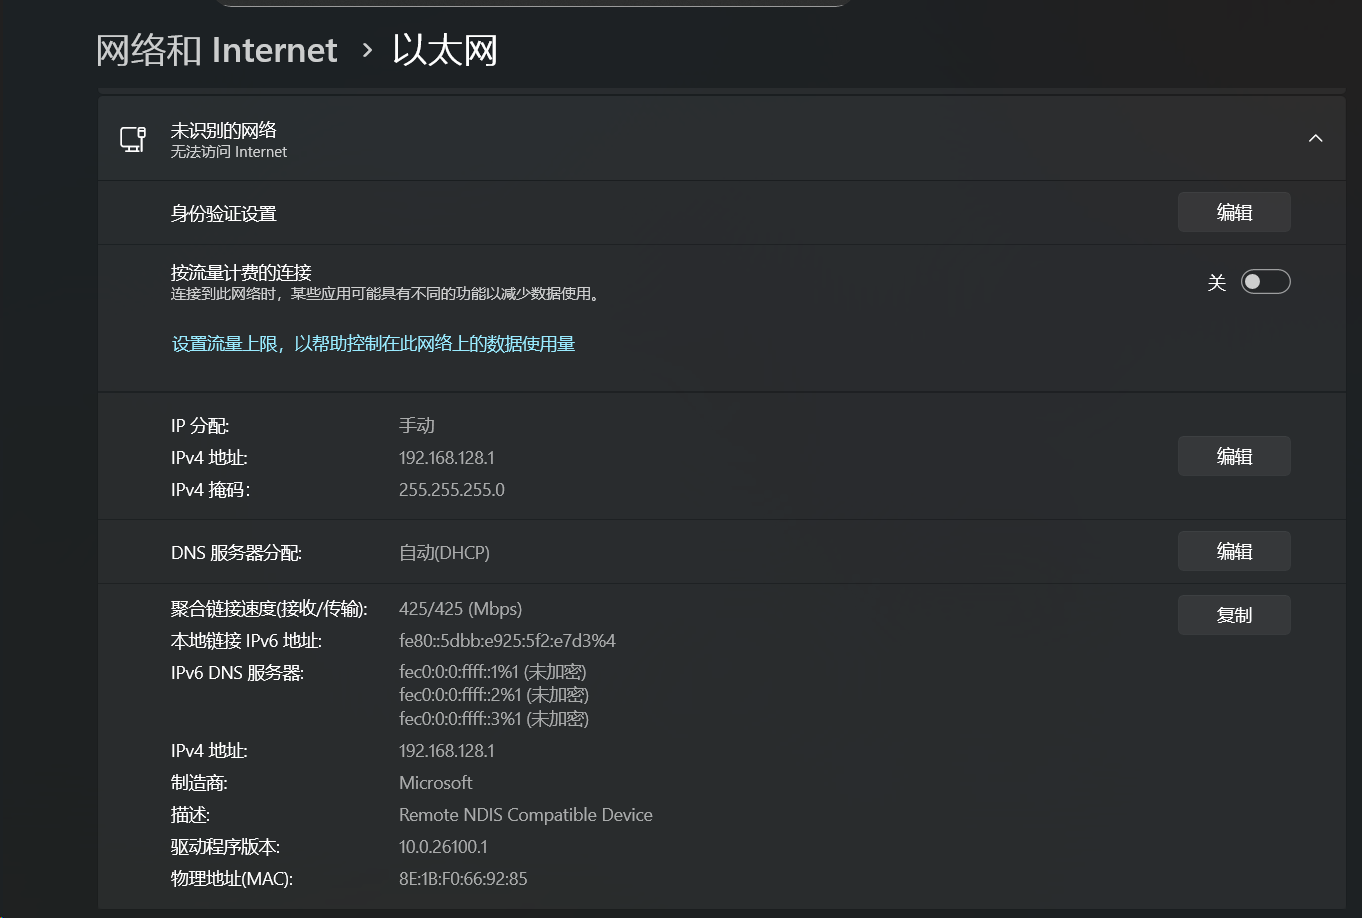
Task: Click Remote NDIS Compatible Device description
Action: click(x=525, y=815)
